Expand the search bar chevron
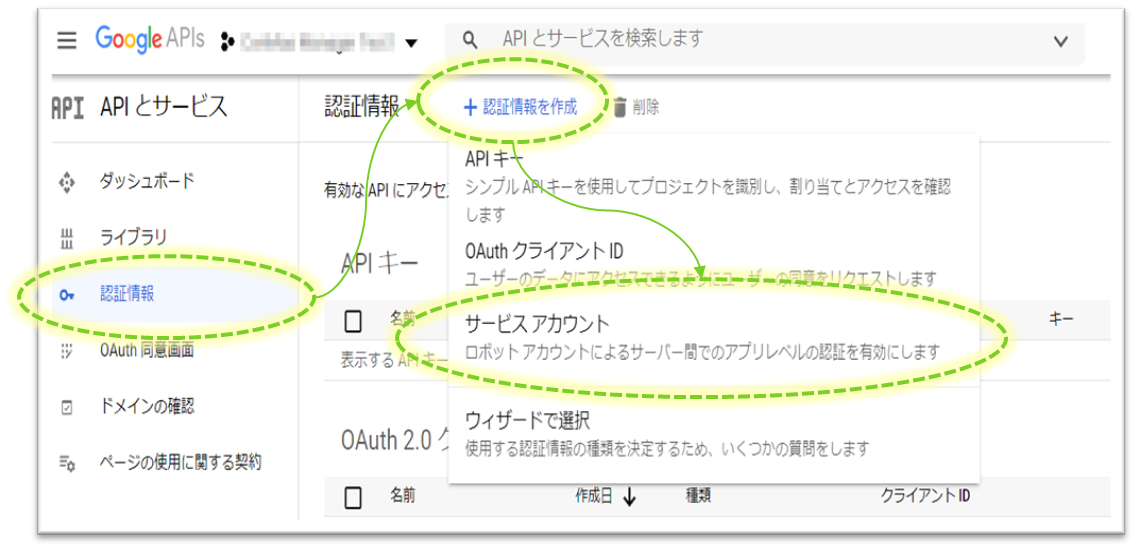This screenshot has width=1136, height=549. pos(1061,41)
